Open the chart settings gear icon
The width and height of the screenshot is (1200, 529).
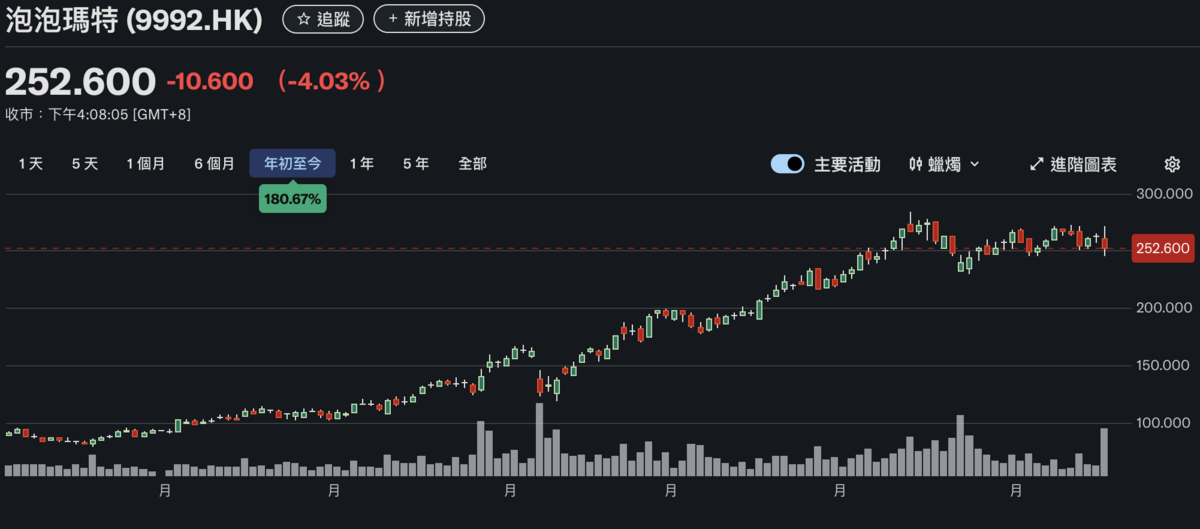[x=1173, y=164]
